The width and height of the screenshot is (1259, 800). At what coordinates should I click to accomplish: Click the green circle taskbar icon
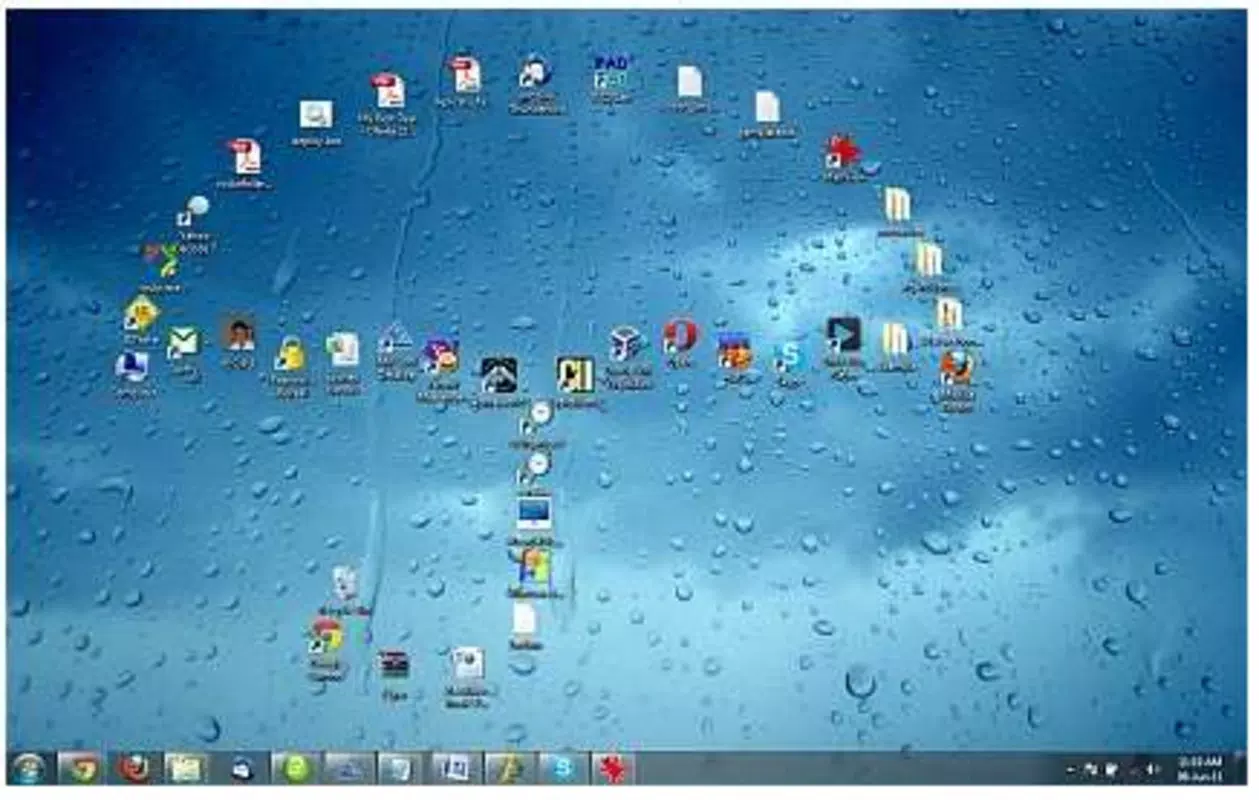[295, 769]
